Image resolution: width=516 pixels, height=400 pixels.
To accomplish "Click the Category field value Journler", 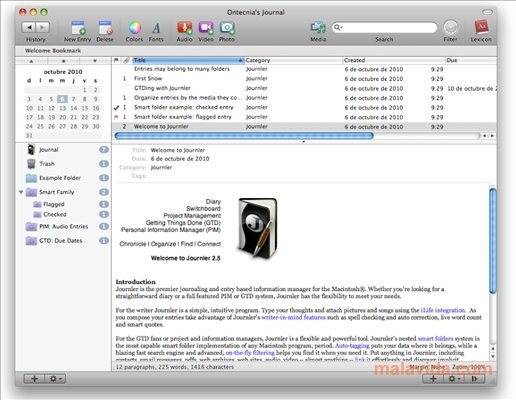I will [161, 167].
